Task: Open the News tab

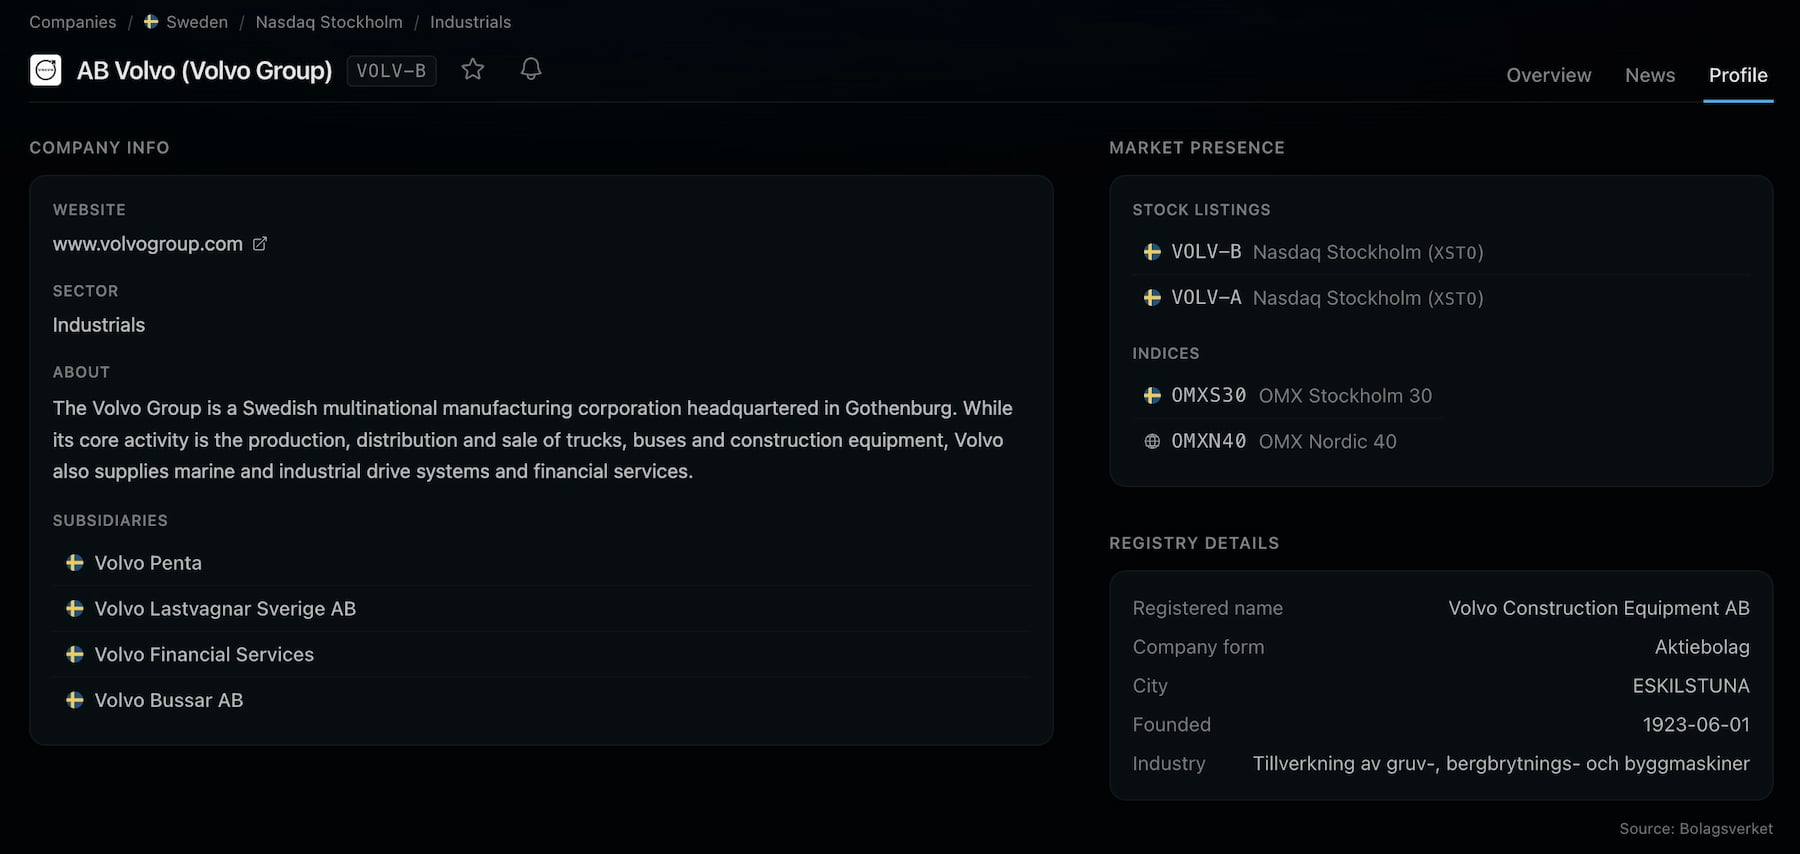Action: (x=1650, y=75)
